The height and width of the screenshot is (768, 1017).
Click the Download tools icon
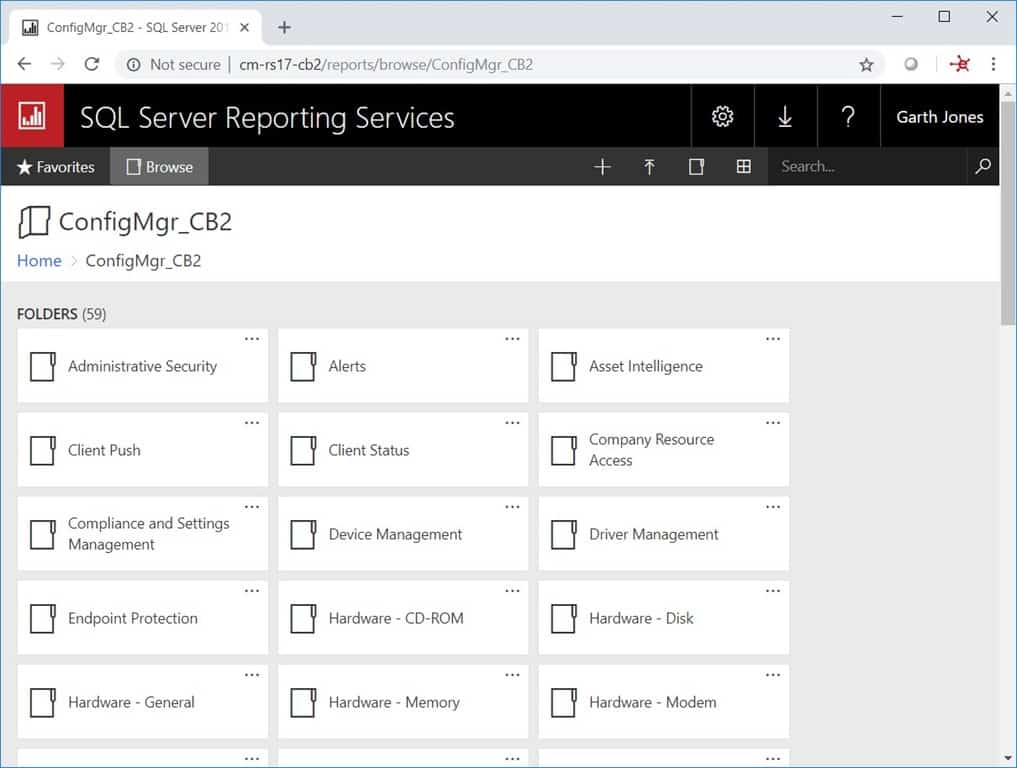785,116
